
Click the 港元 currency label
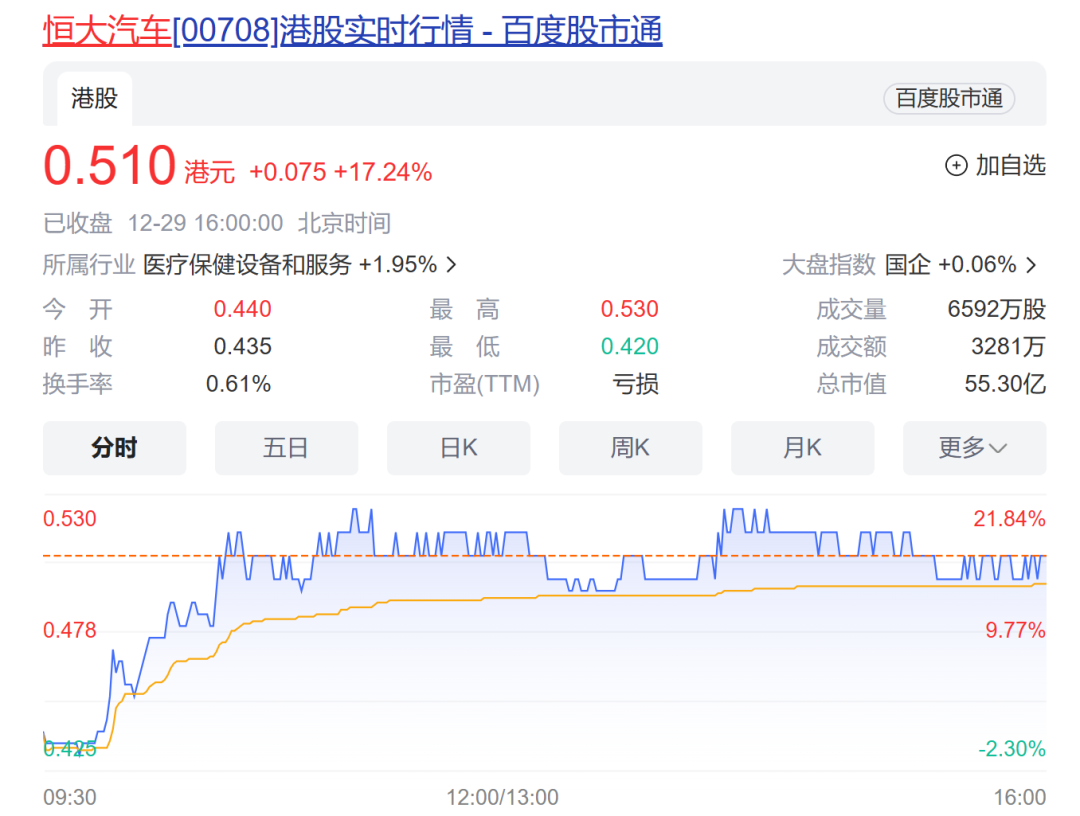tap(209, 172)
